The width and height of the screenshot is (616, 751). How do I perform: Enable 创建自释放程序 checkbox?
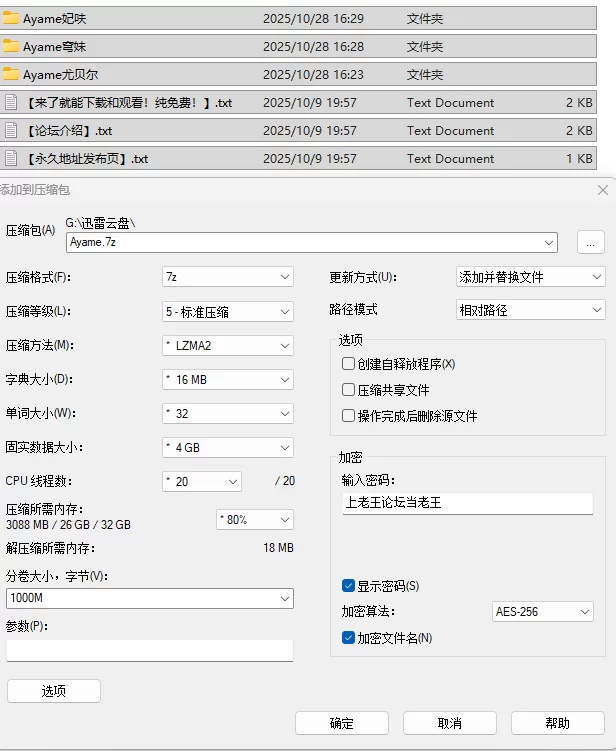click(x=349, y=364)
